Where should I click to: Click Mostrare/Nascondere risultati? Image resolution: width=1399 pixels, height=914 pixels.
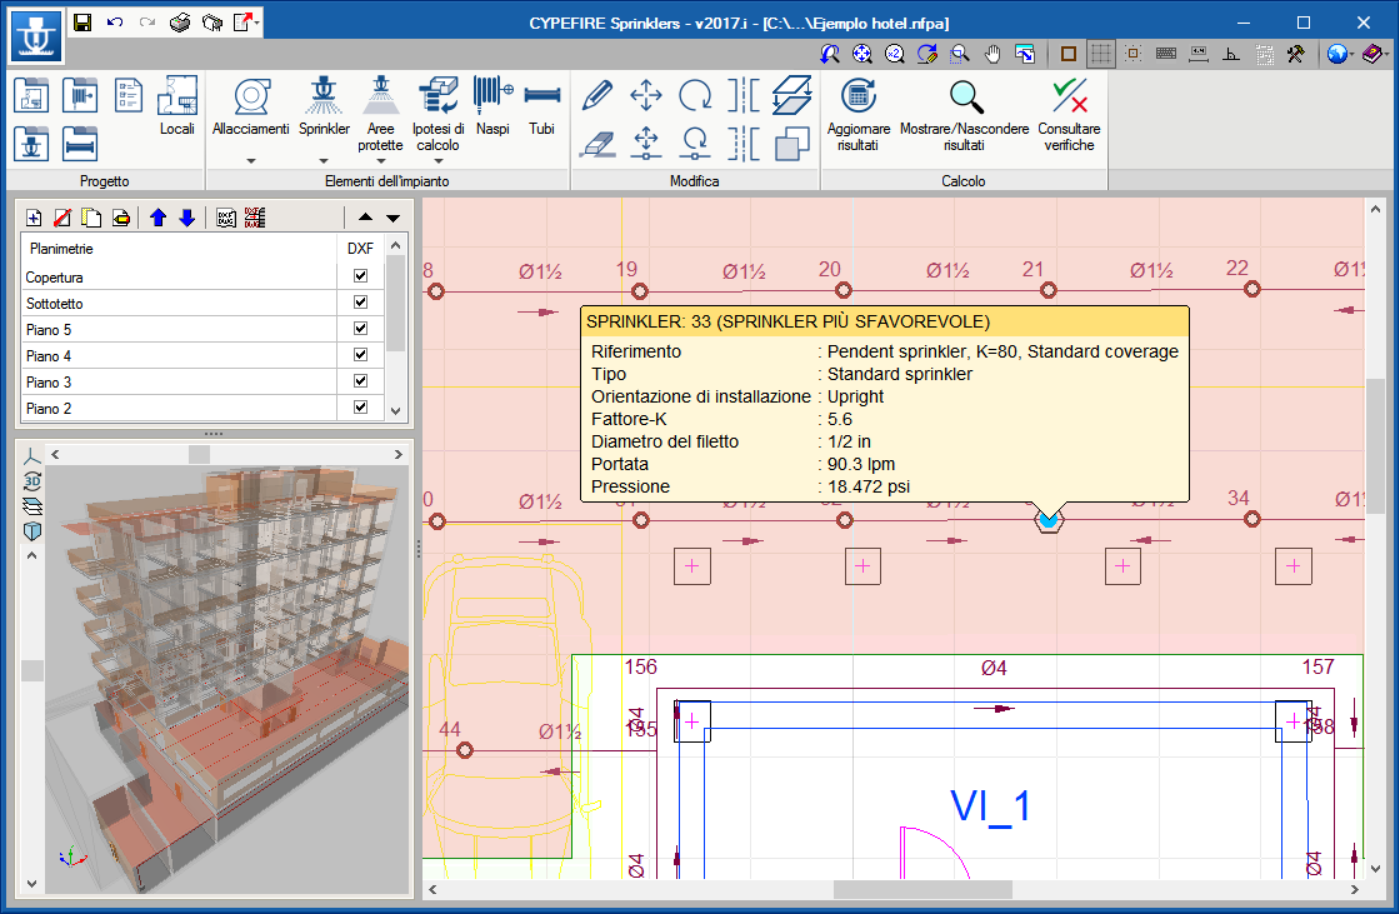coord(964,115)
